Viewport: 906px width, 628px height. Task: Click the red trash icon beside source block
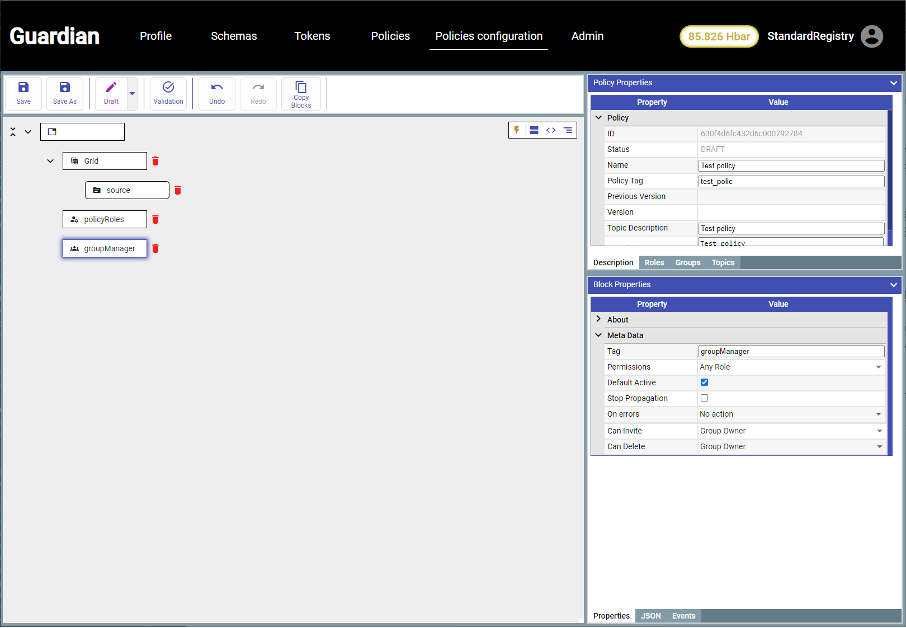coord(178,190)
